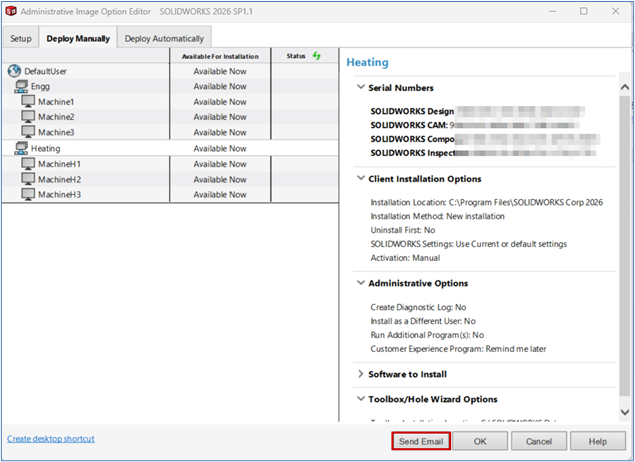The height and width of the screenshot is (462, 635).
Task: Click the SOLIDWORKS Inspect serial number entry
Action: (483, 153)
